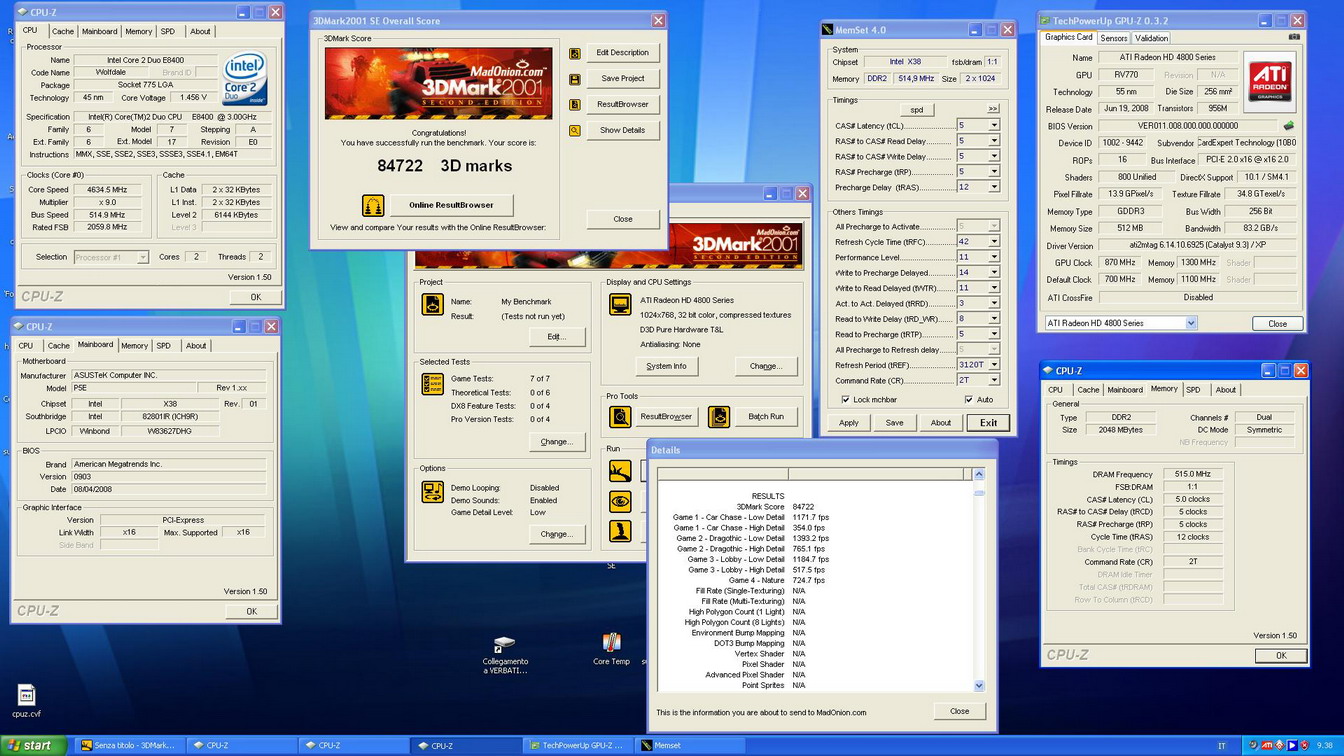The image size is (1344, 756).
Task: Click the Exit button in MemSet
Action: [x=988, y=423]
